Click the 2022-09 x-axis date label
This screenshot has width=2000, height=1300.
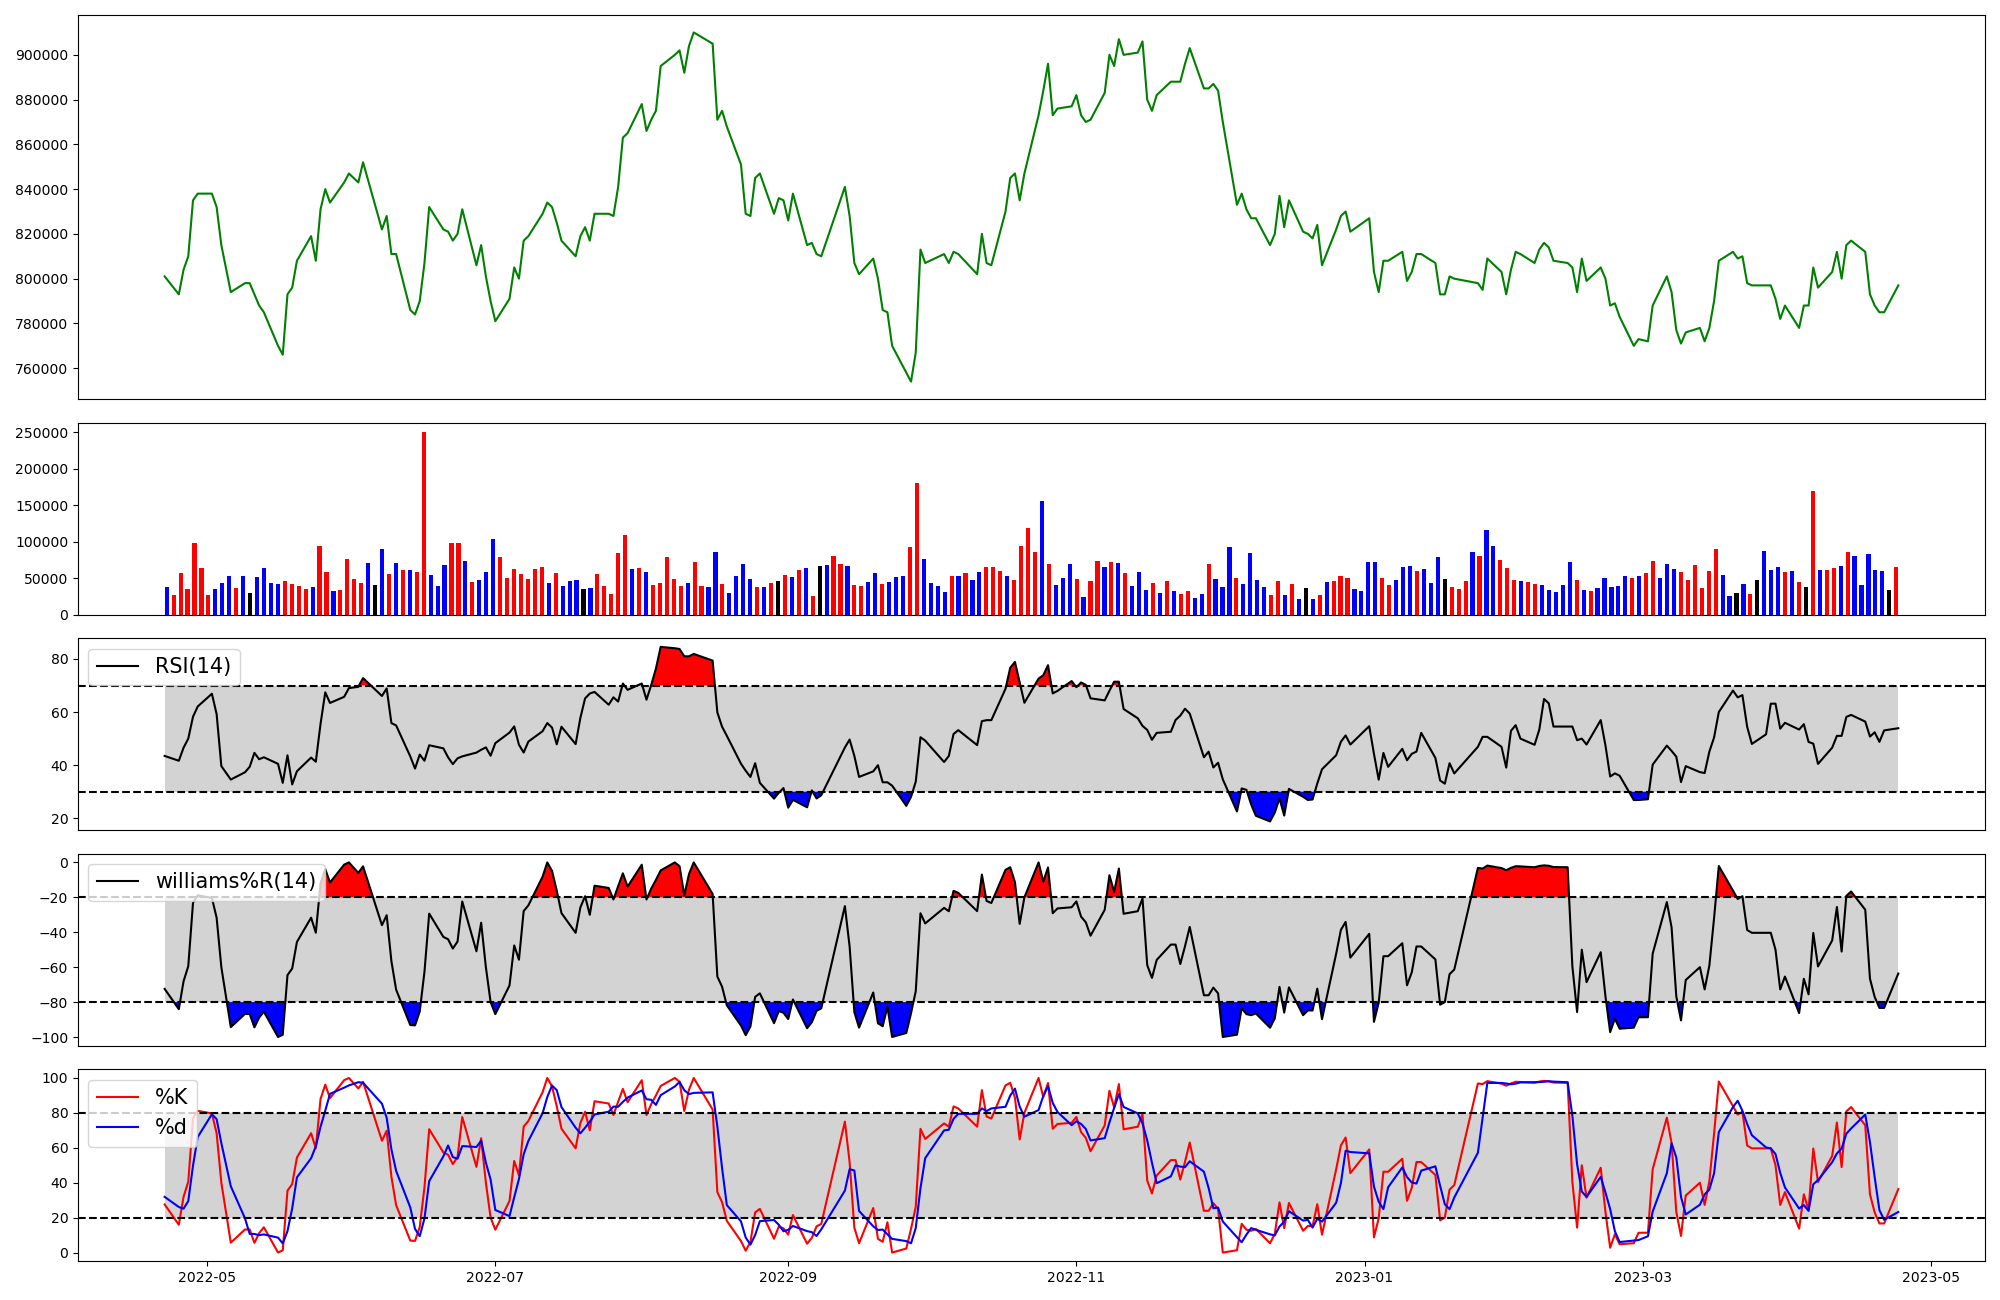point(788,1277)
